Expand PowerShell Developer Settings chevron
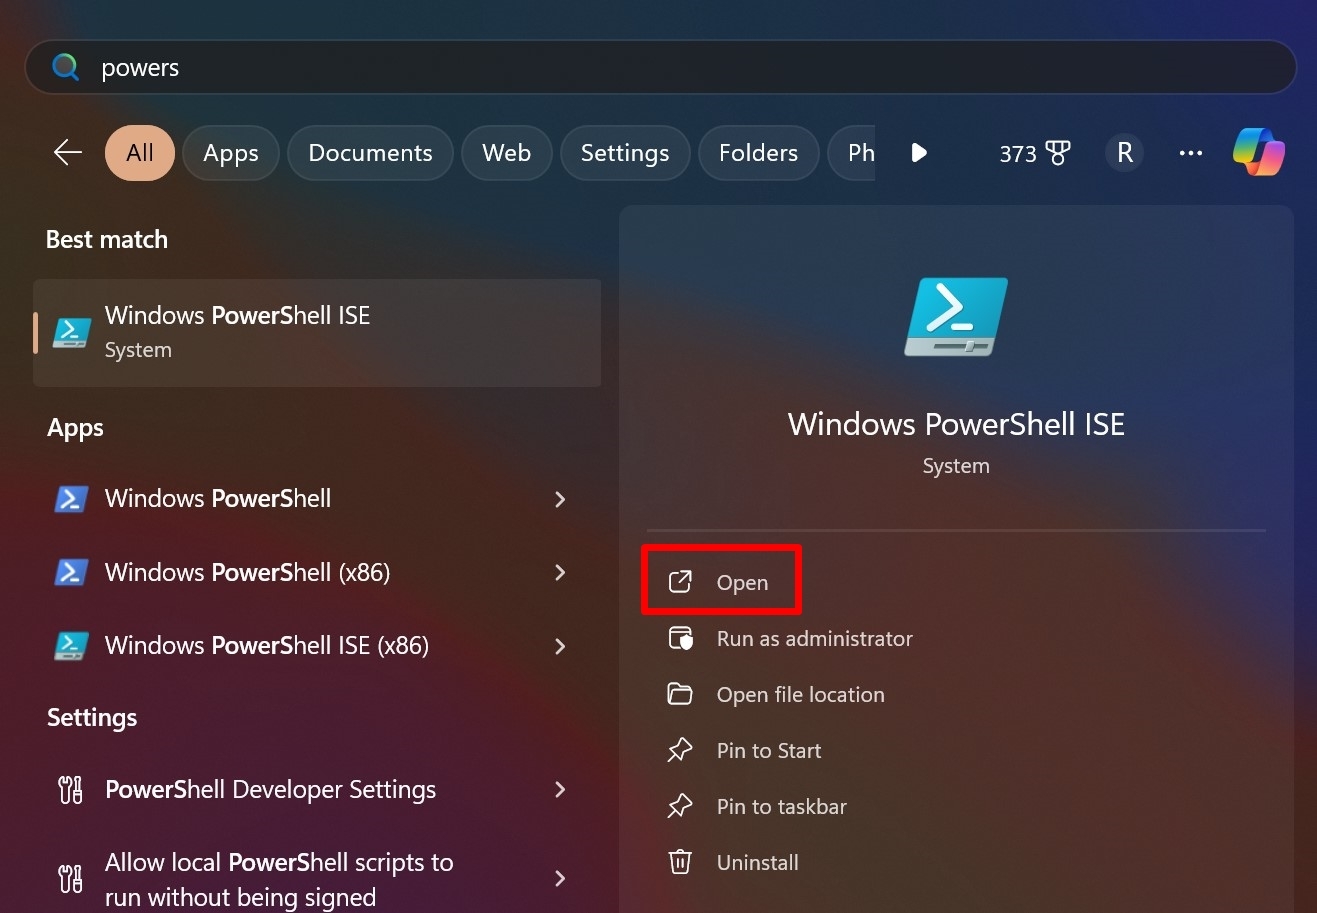The image size is (1317, 913). point(560,789)
